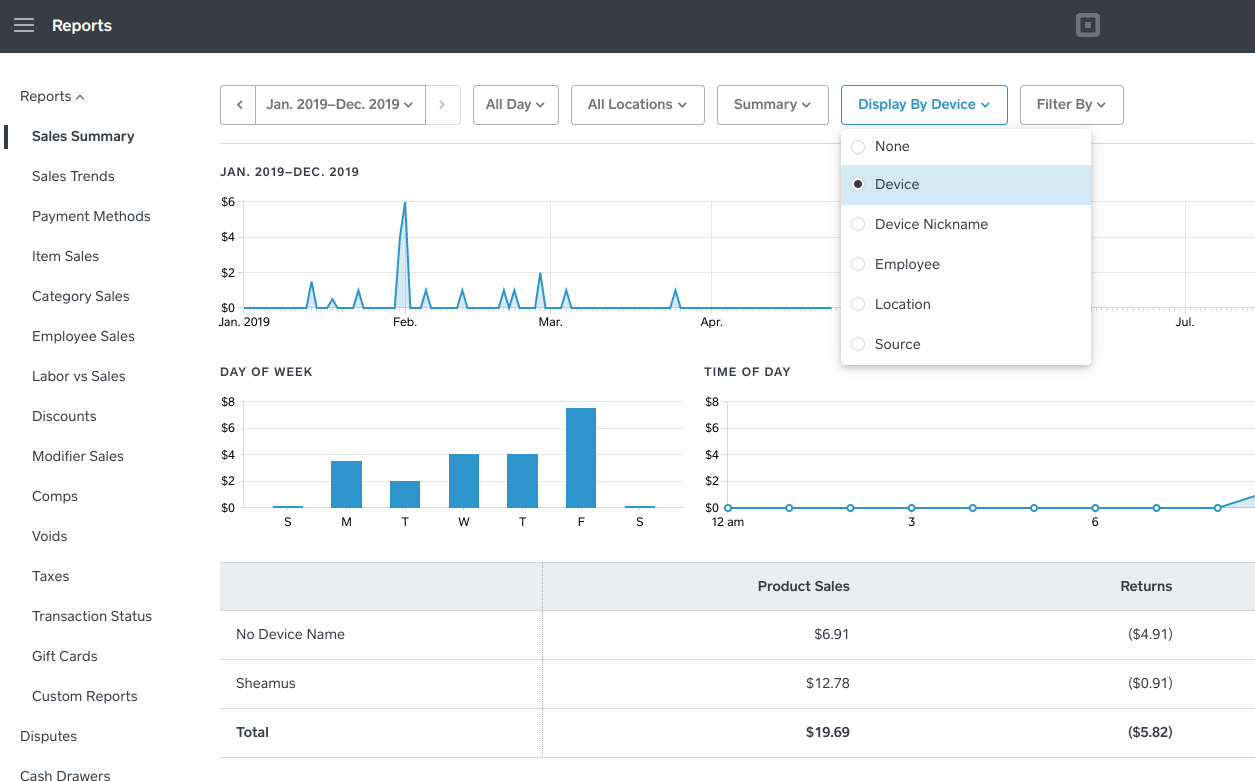This screenshot has width=1255, height=781.
Task: Collapse the Reports sidebar section
Action: click(x=52, y=97)
